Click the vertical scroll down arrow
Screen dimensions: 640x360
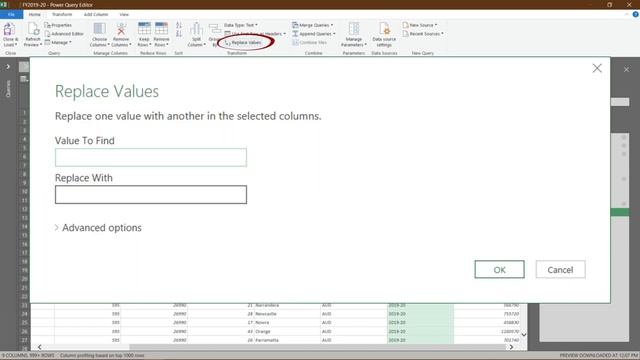524,335
